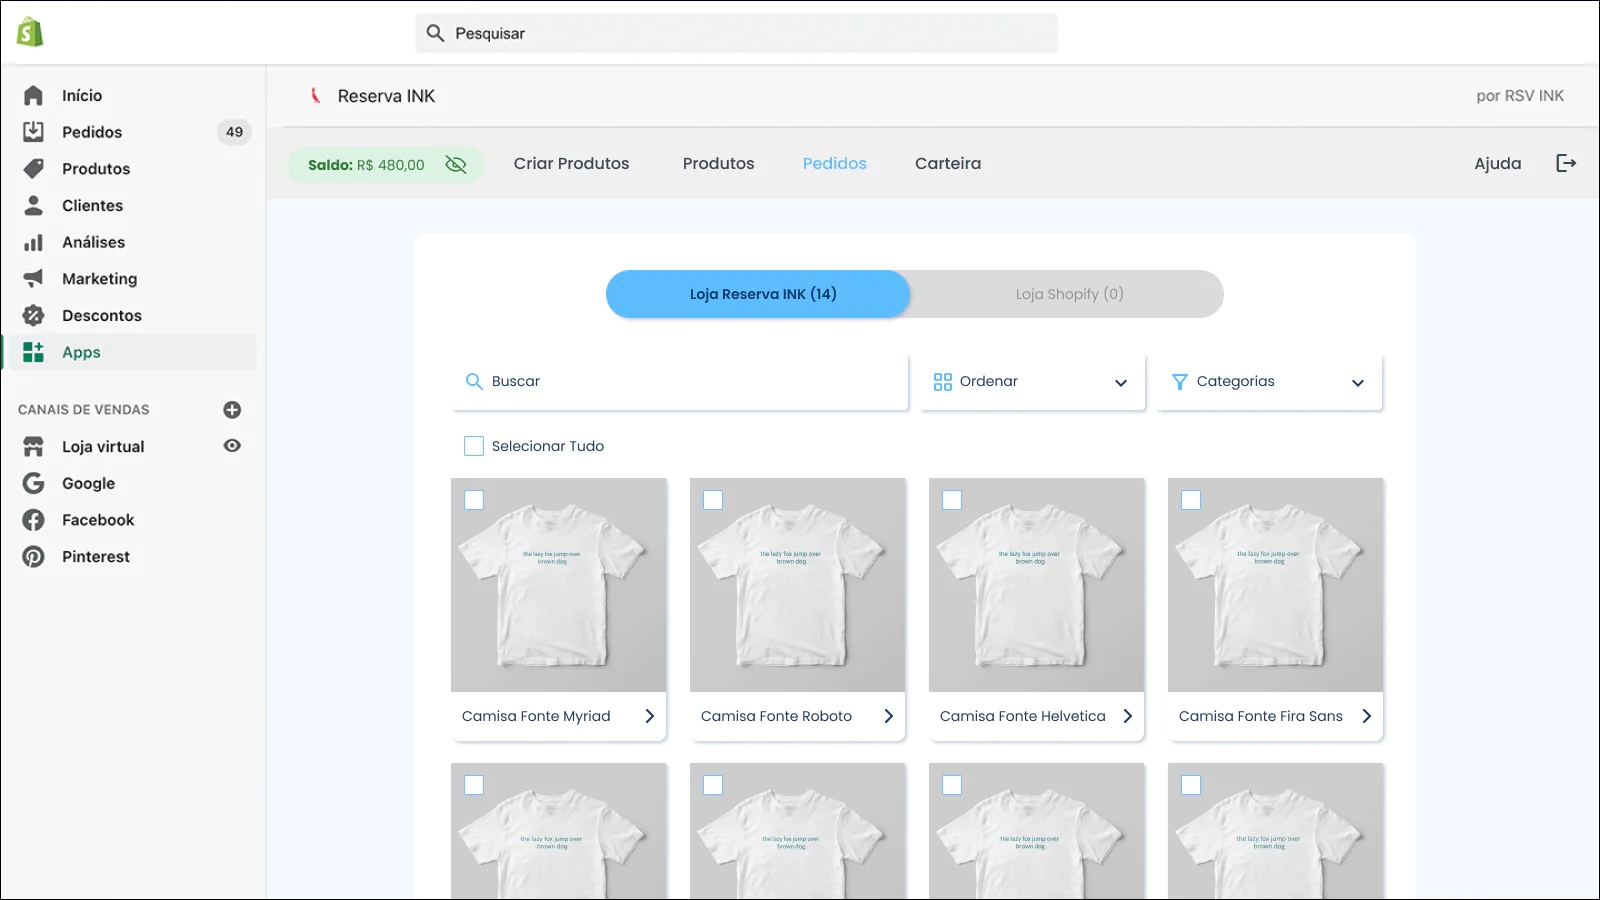
Task: Click the Pesquisar search field
Action: 736,33
